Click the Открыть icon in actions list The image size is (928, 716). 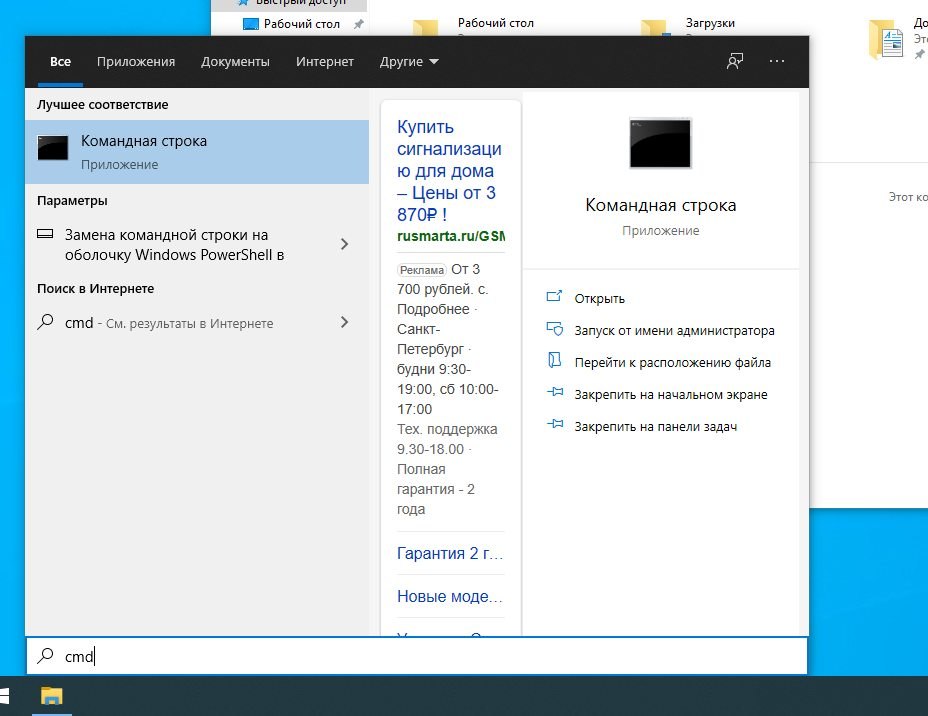(x=554, y=296)
